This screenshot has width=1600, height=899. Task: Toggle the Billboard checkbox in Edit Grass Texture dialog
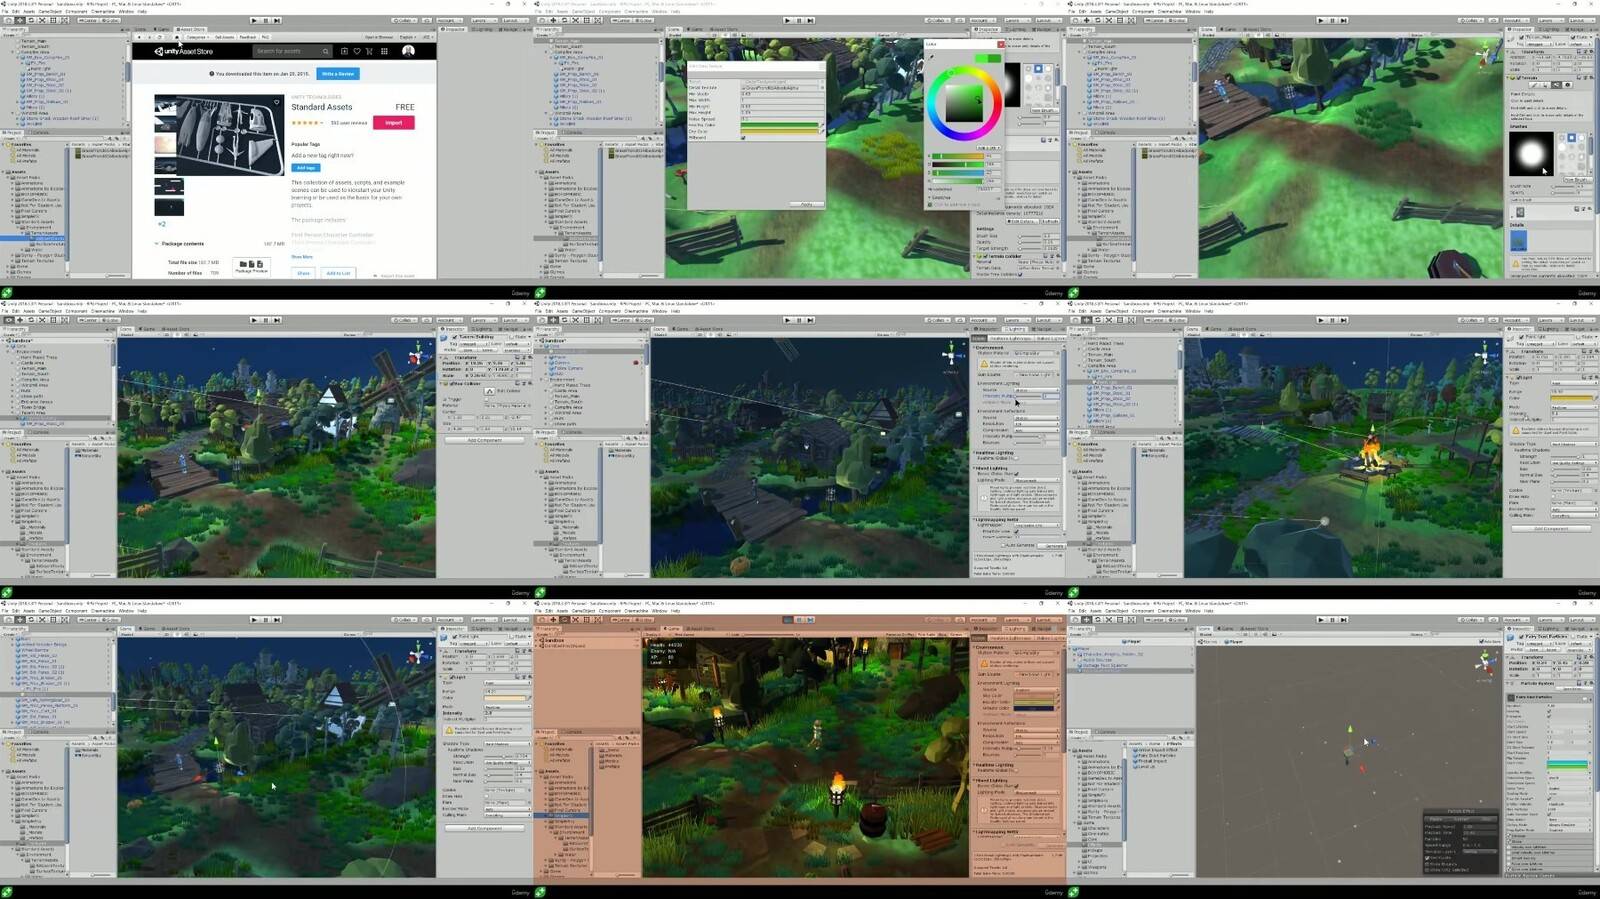pyautogui.click(x=743, y=137)
